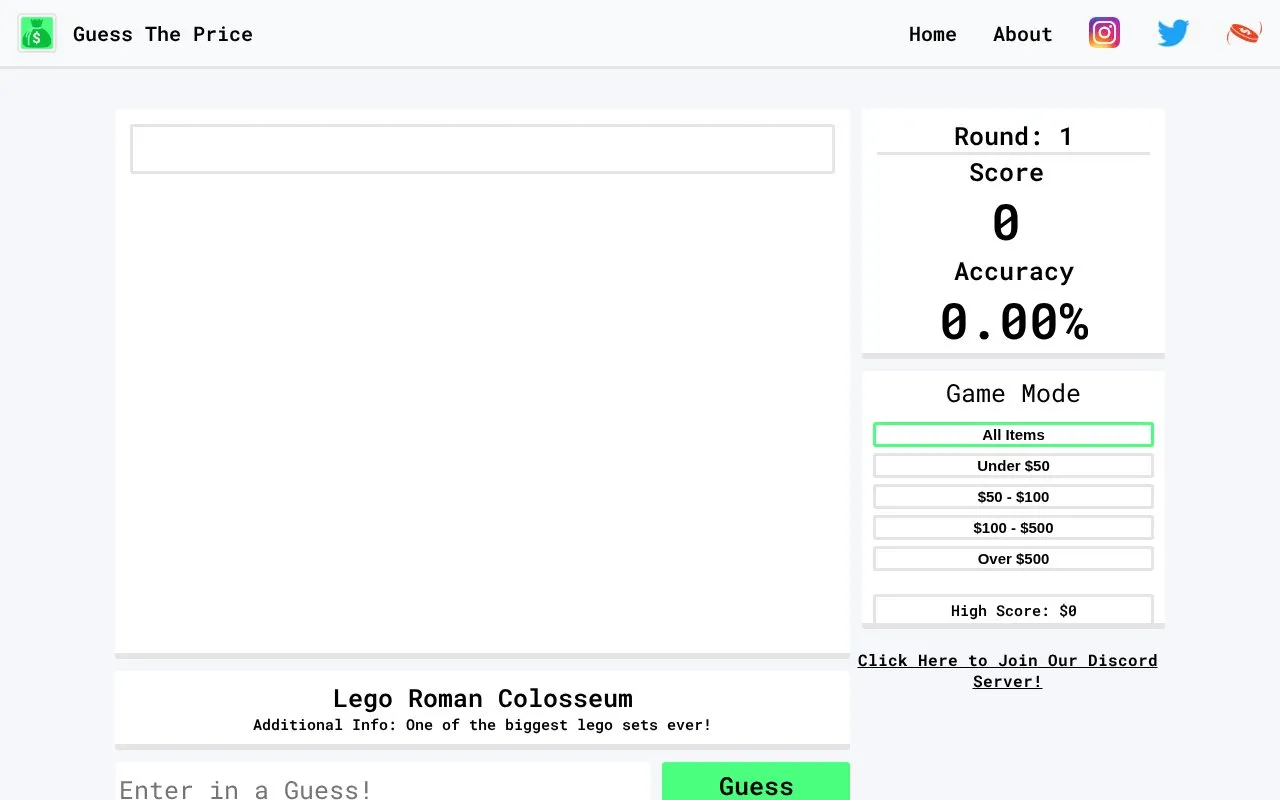This screenshot has width=1280, height=800.
Task: Click the green money bag logo
Action: [37, 34]
